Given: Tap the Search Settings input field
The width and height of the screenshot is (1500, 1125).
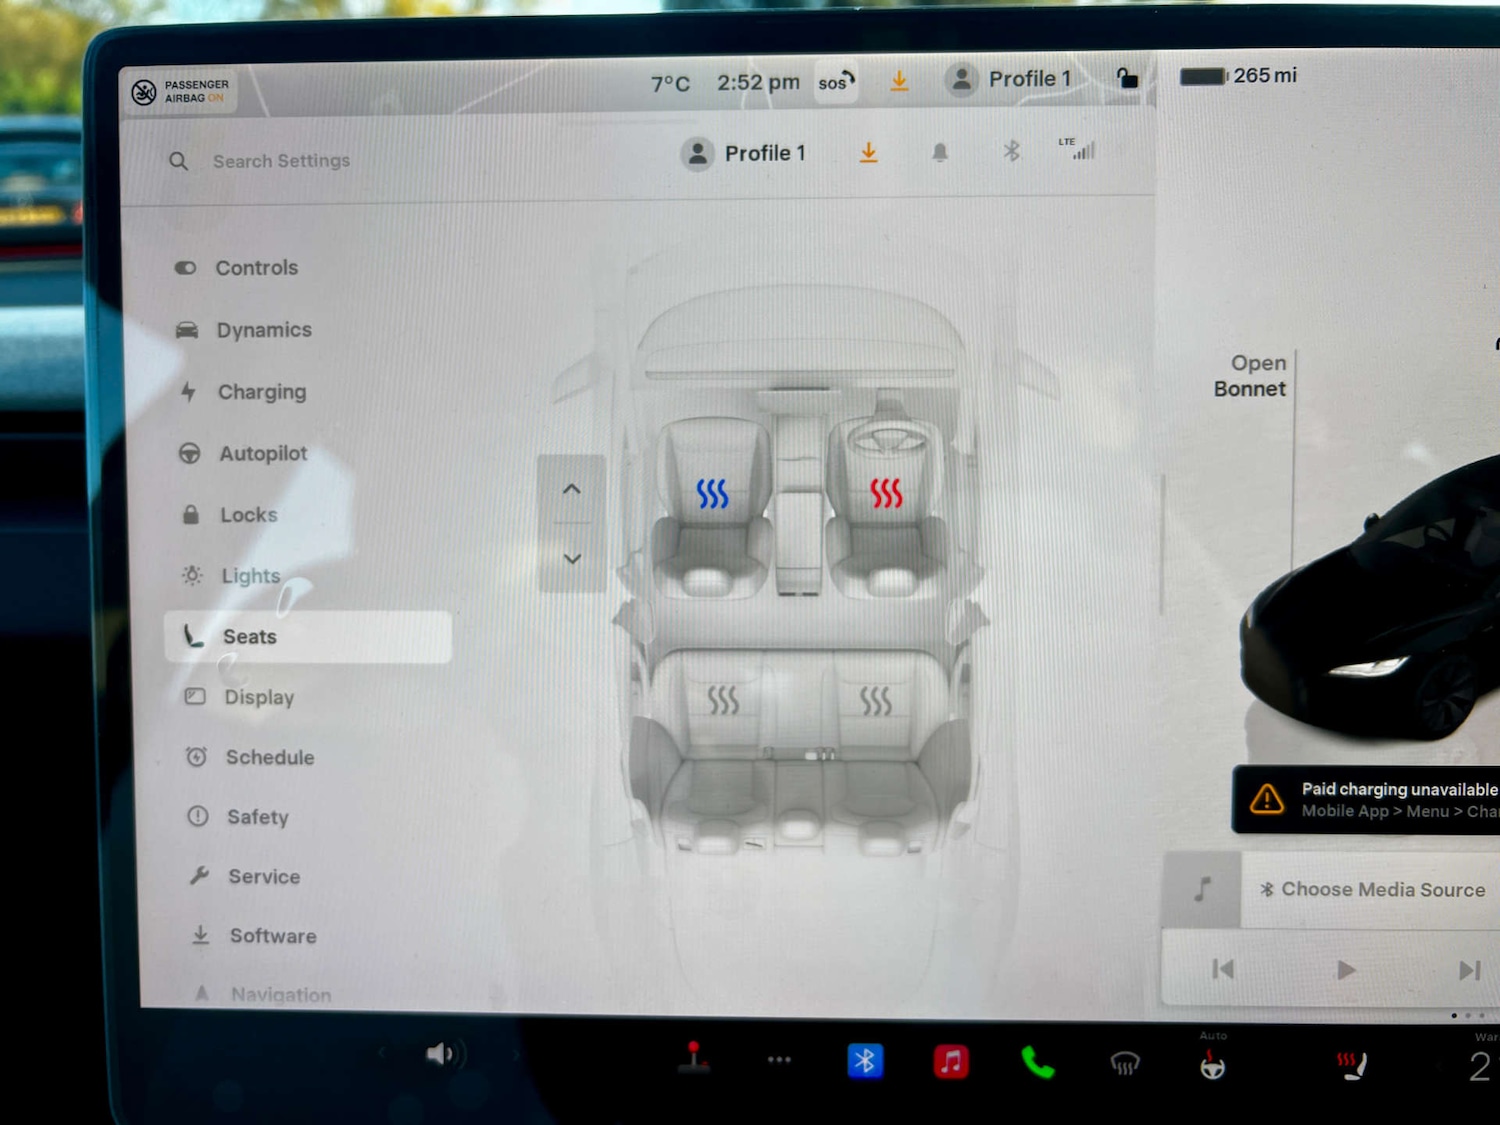Looking at the screenshot, I should [281, 161].
